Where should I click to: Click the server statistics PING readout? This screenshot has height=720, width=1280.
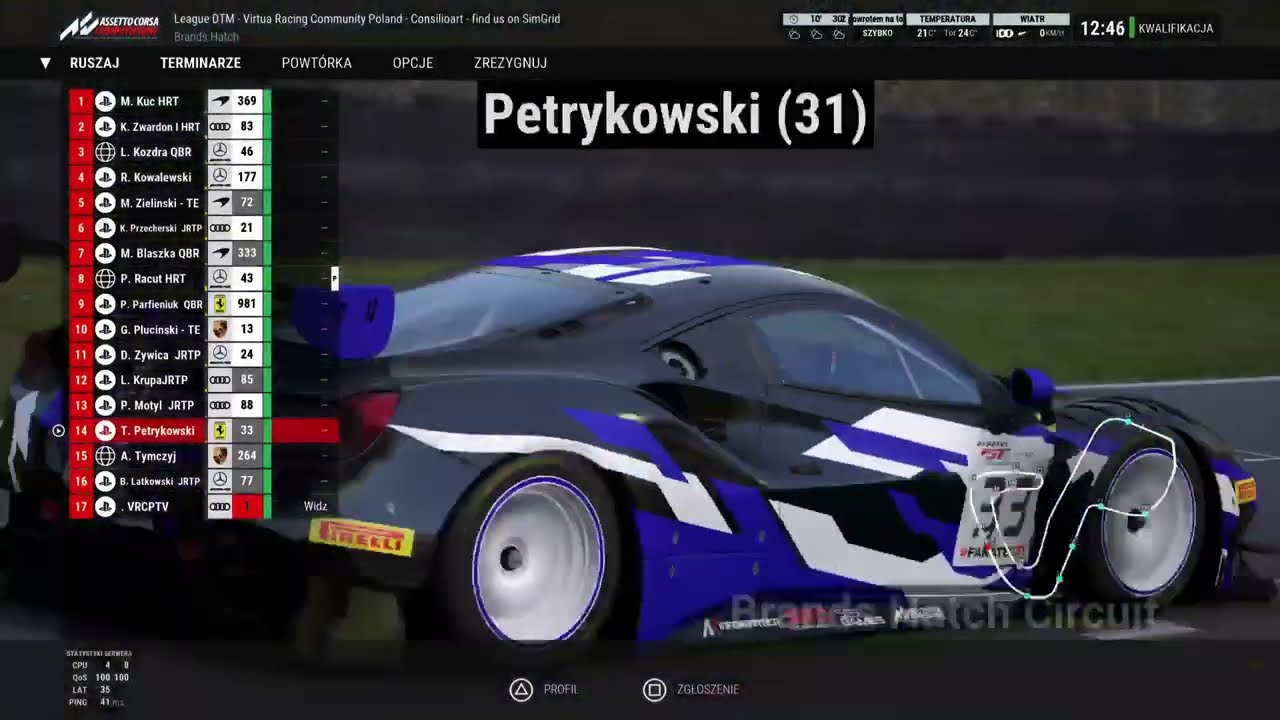coord(97,702)
